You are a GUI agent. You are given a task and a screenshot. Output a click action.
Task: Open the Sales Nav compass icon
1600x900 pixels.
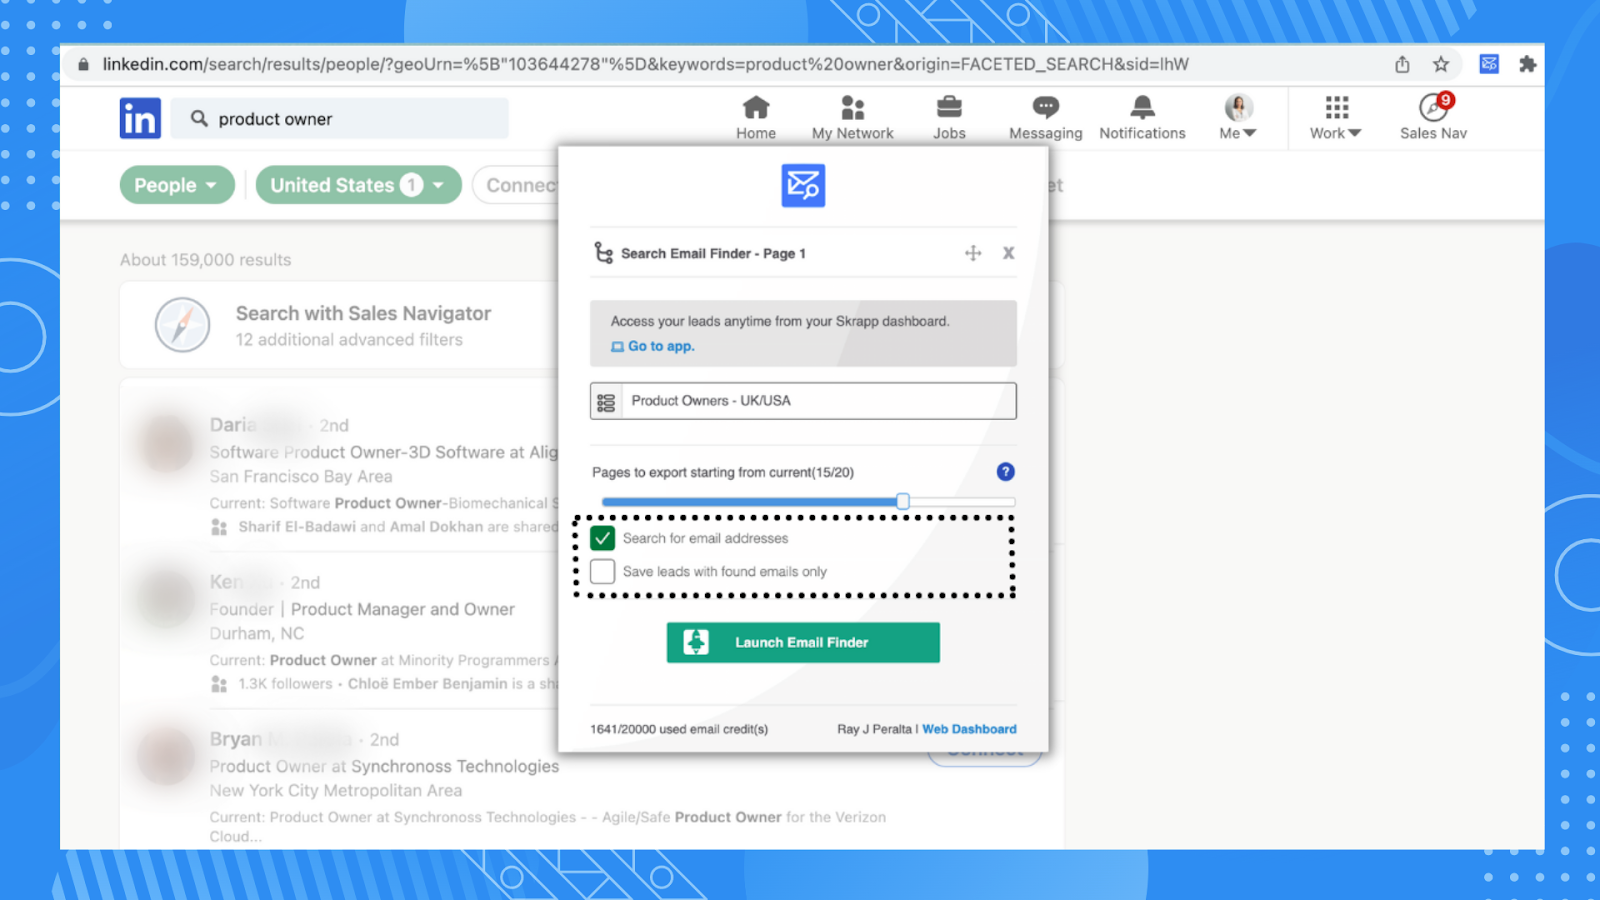click(x=1433, y=107)
